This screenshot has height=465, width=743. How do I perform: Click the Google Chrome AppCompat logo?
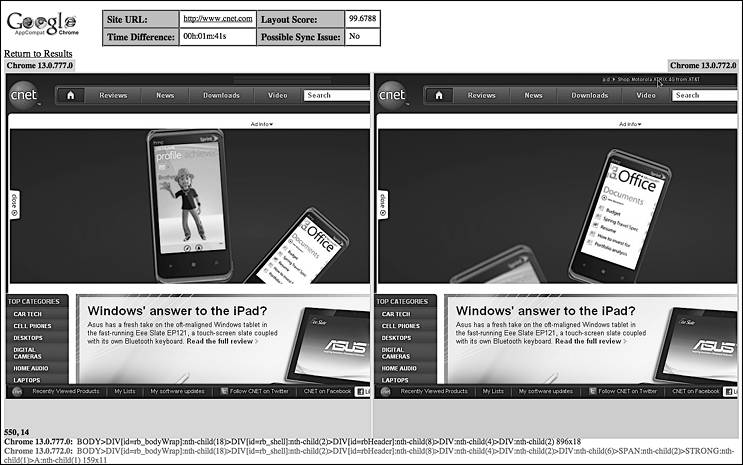(x=42, y=24)
